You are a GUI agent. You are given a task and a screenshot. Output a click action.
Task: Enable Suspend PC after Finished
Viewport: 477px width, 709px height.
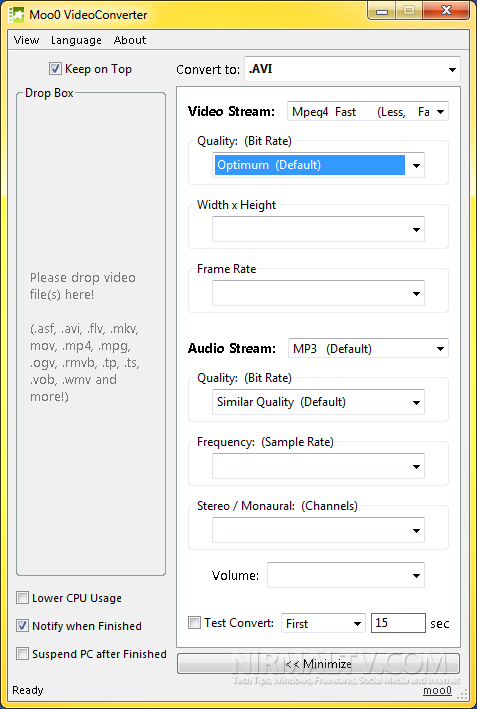(22, 654)
